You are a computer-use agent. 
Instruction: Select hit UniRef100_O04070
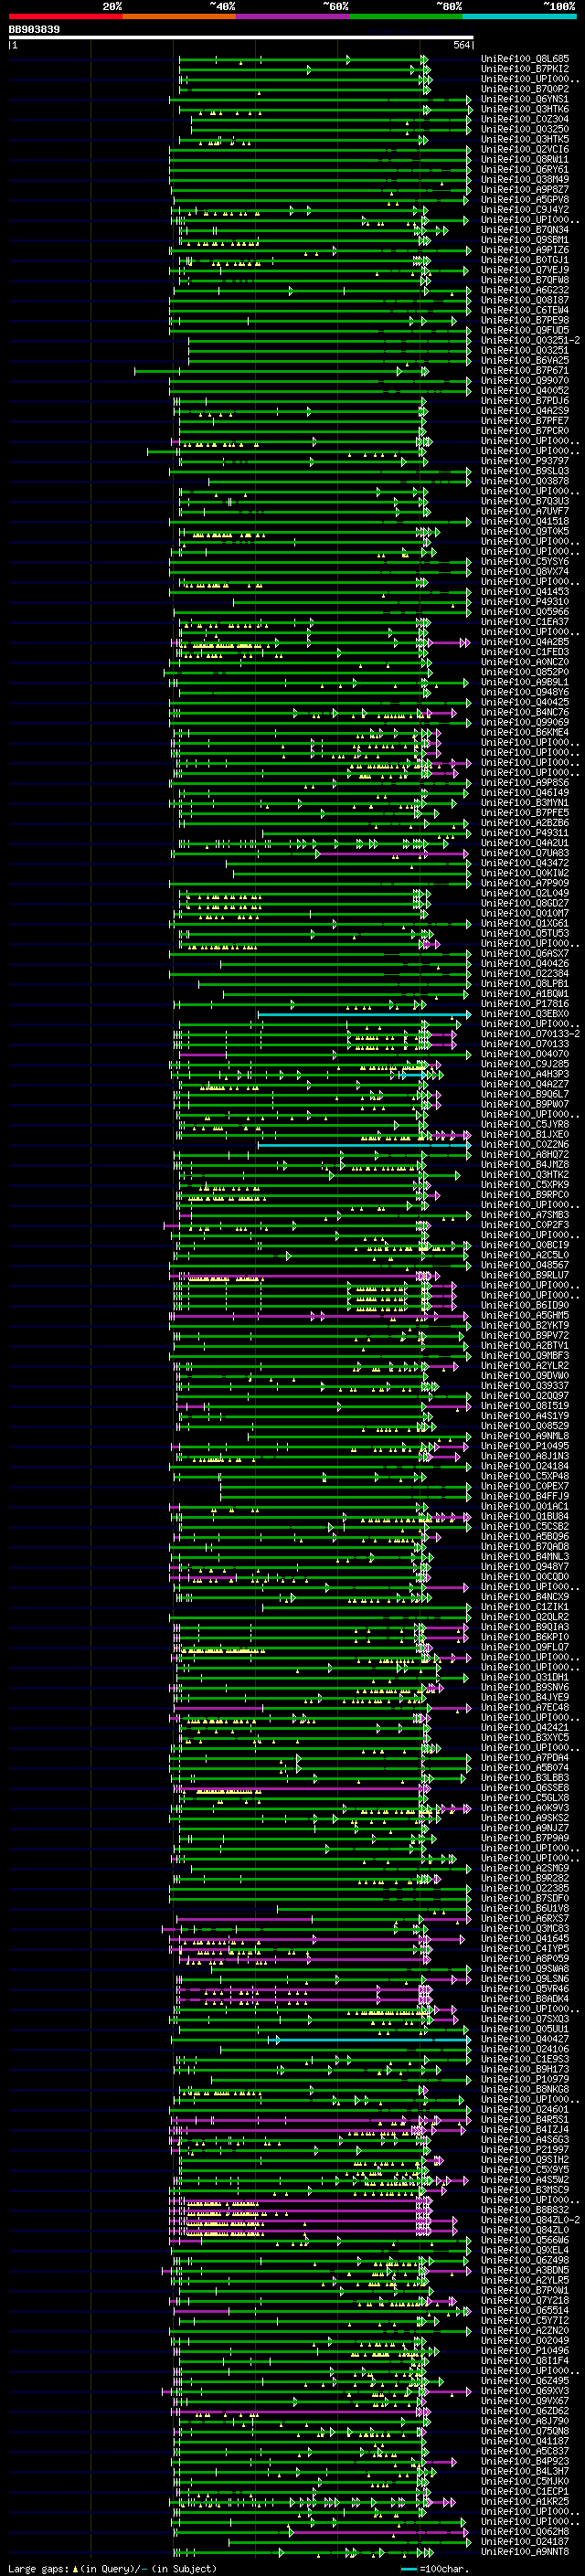(x=525, y=1054)
